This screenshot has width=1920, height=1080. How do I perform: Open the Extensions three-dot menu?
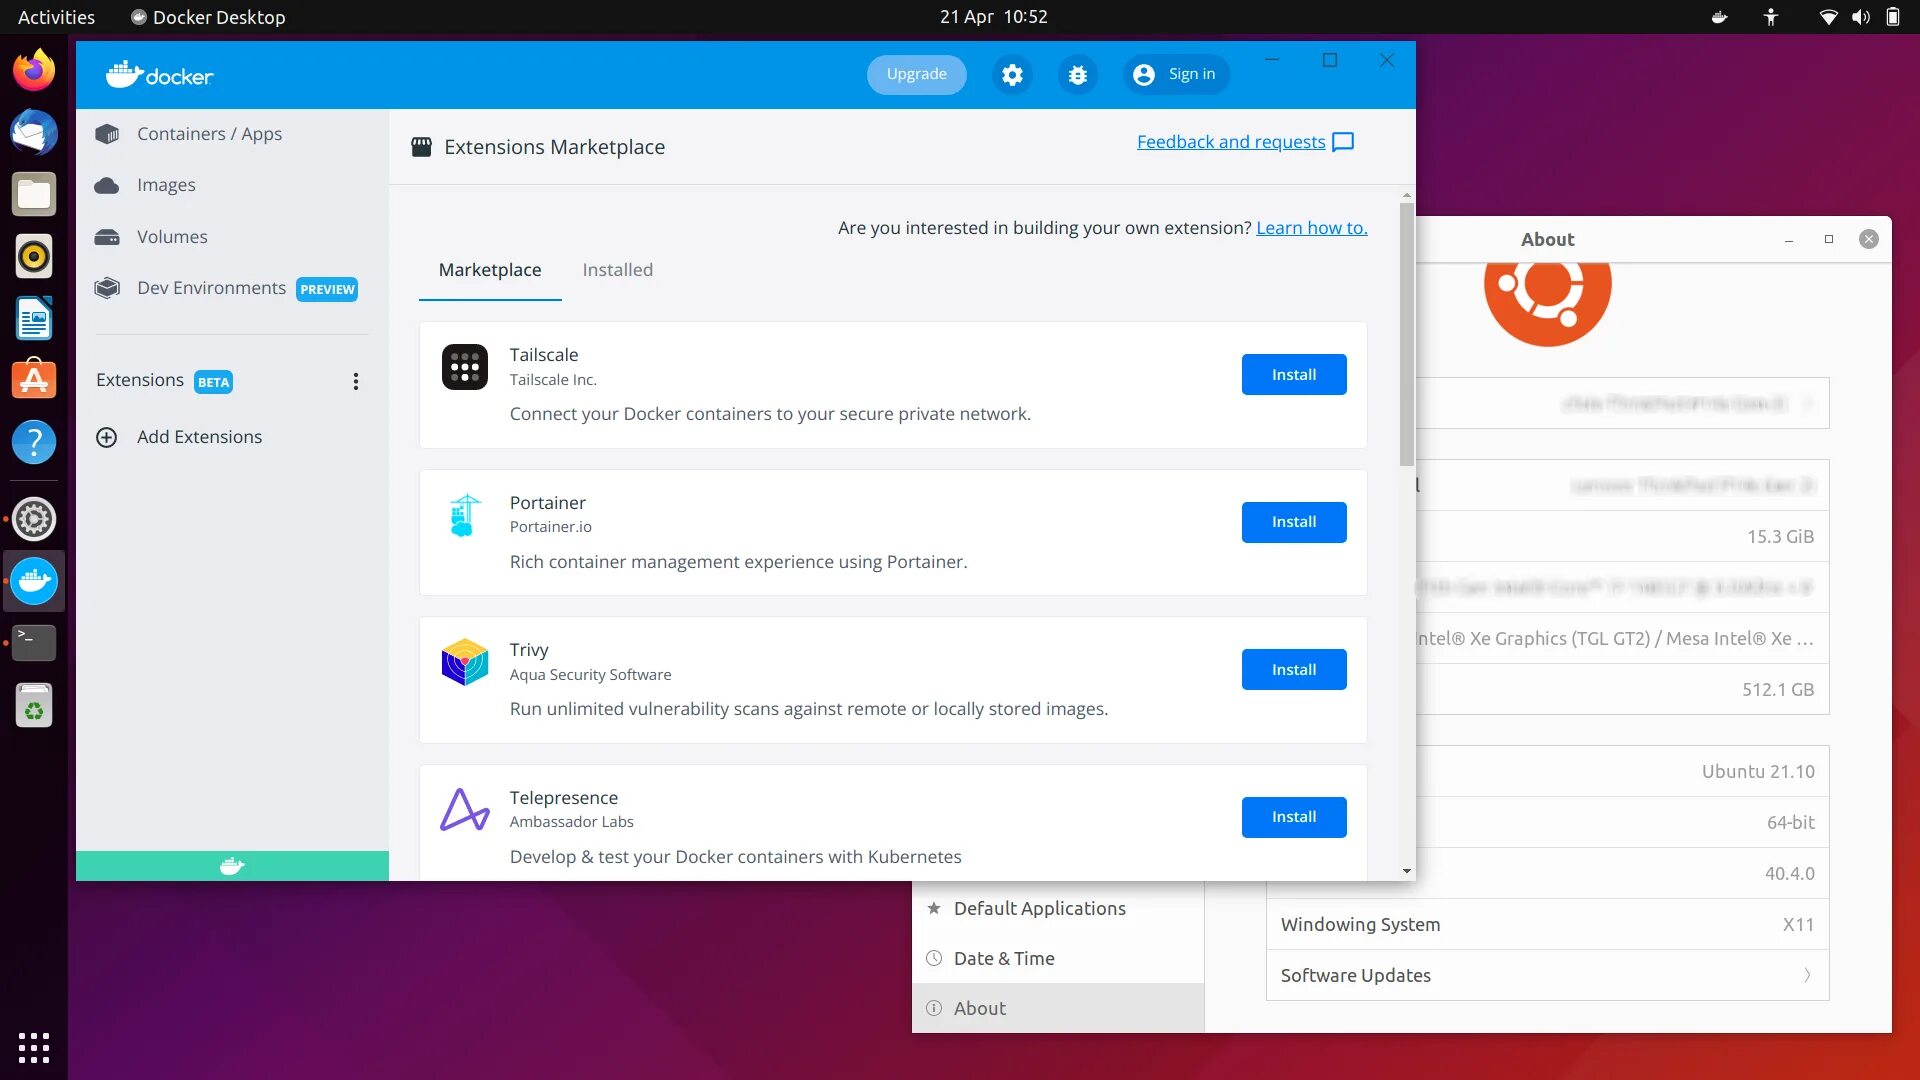356,381
